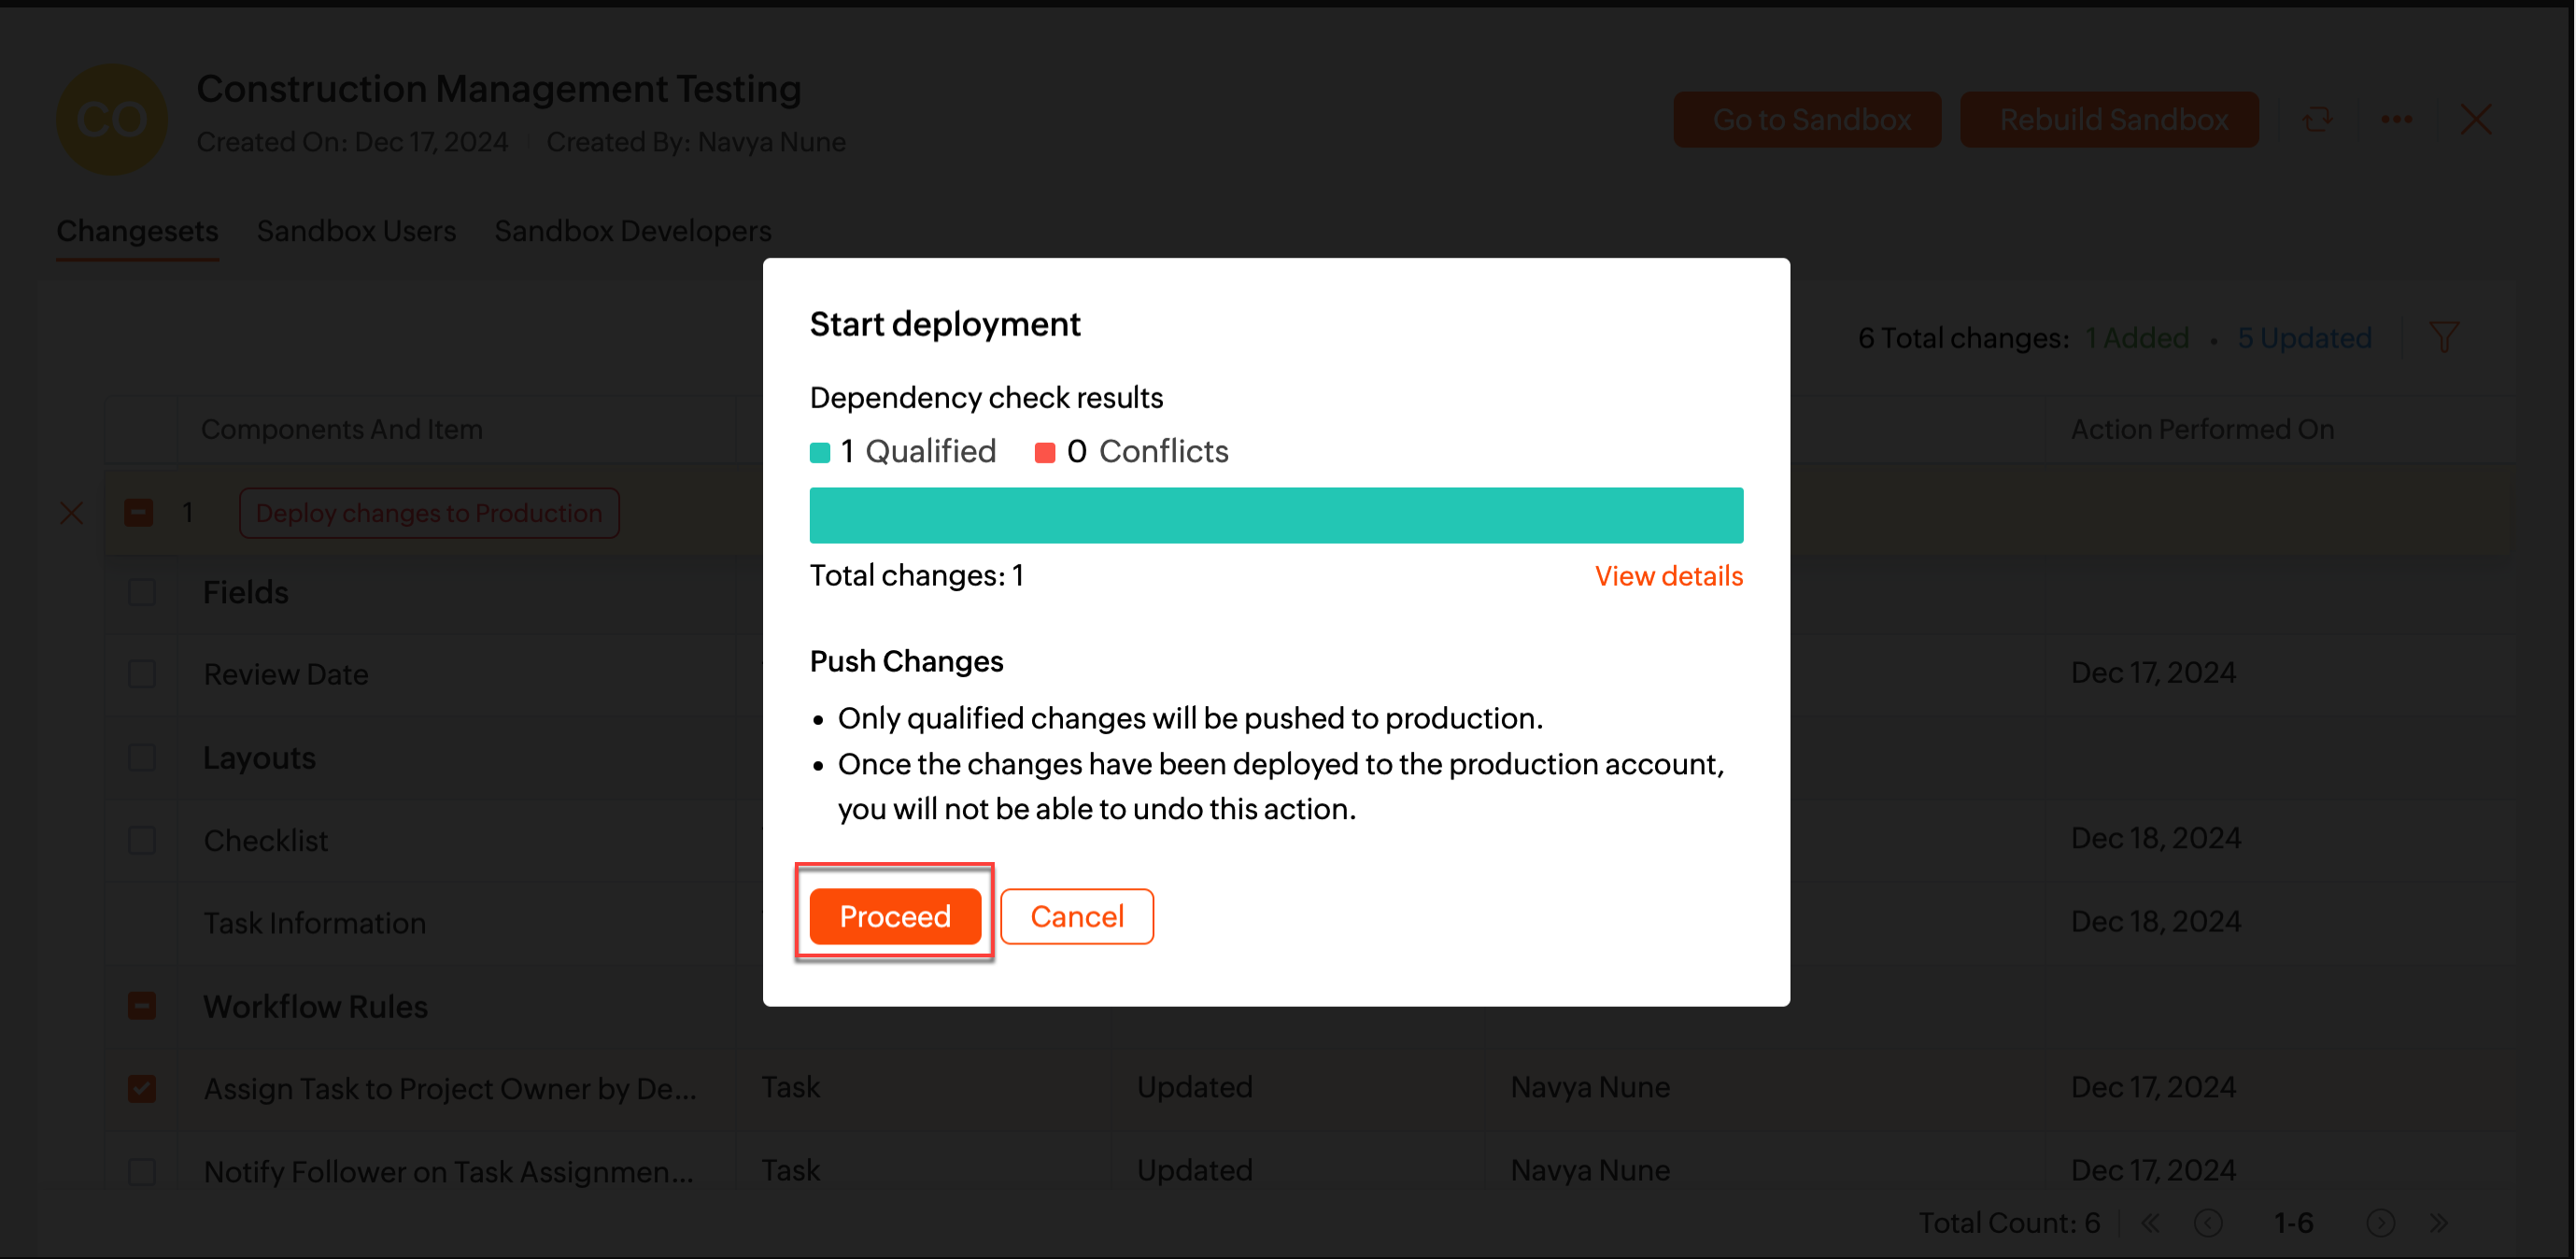Click the teal qualified progress bar
This screenshot has width=2576, height=1259.
[x=1275, y=515]
